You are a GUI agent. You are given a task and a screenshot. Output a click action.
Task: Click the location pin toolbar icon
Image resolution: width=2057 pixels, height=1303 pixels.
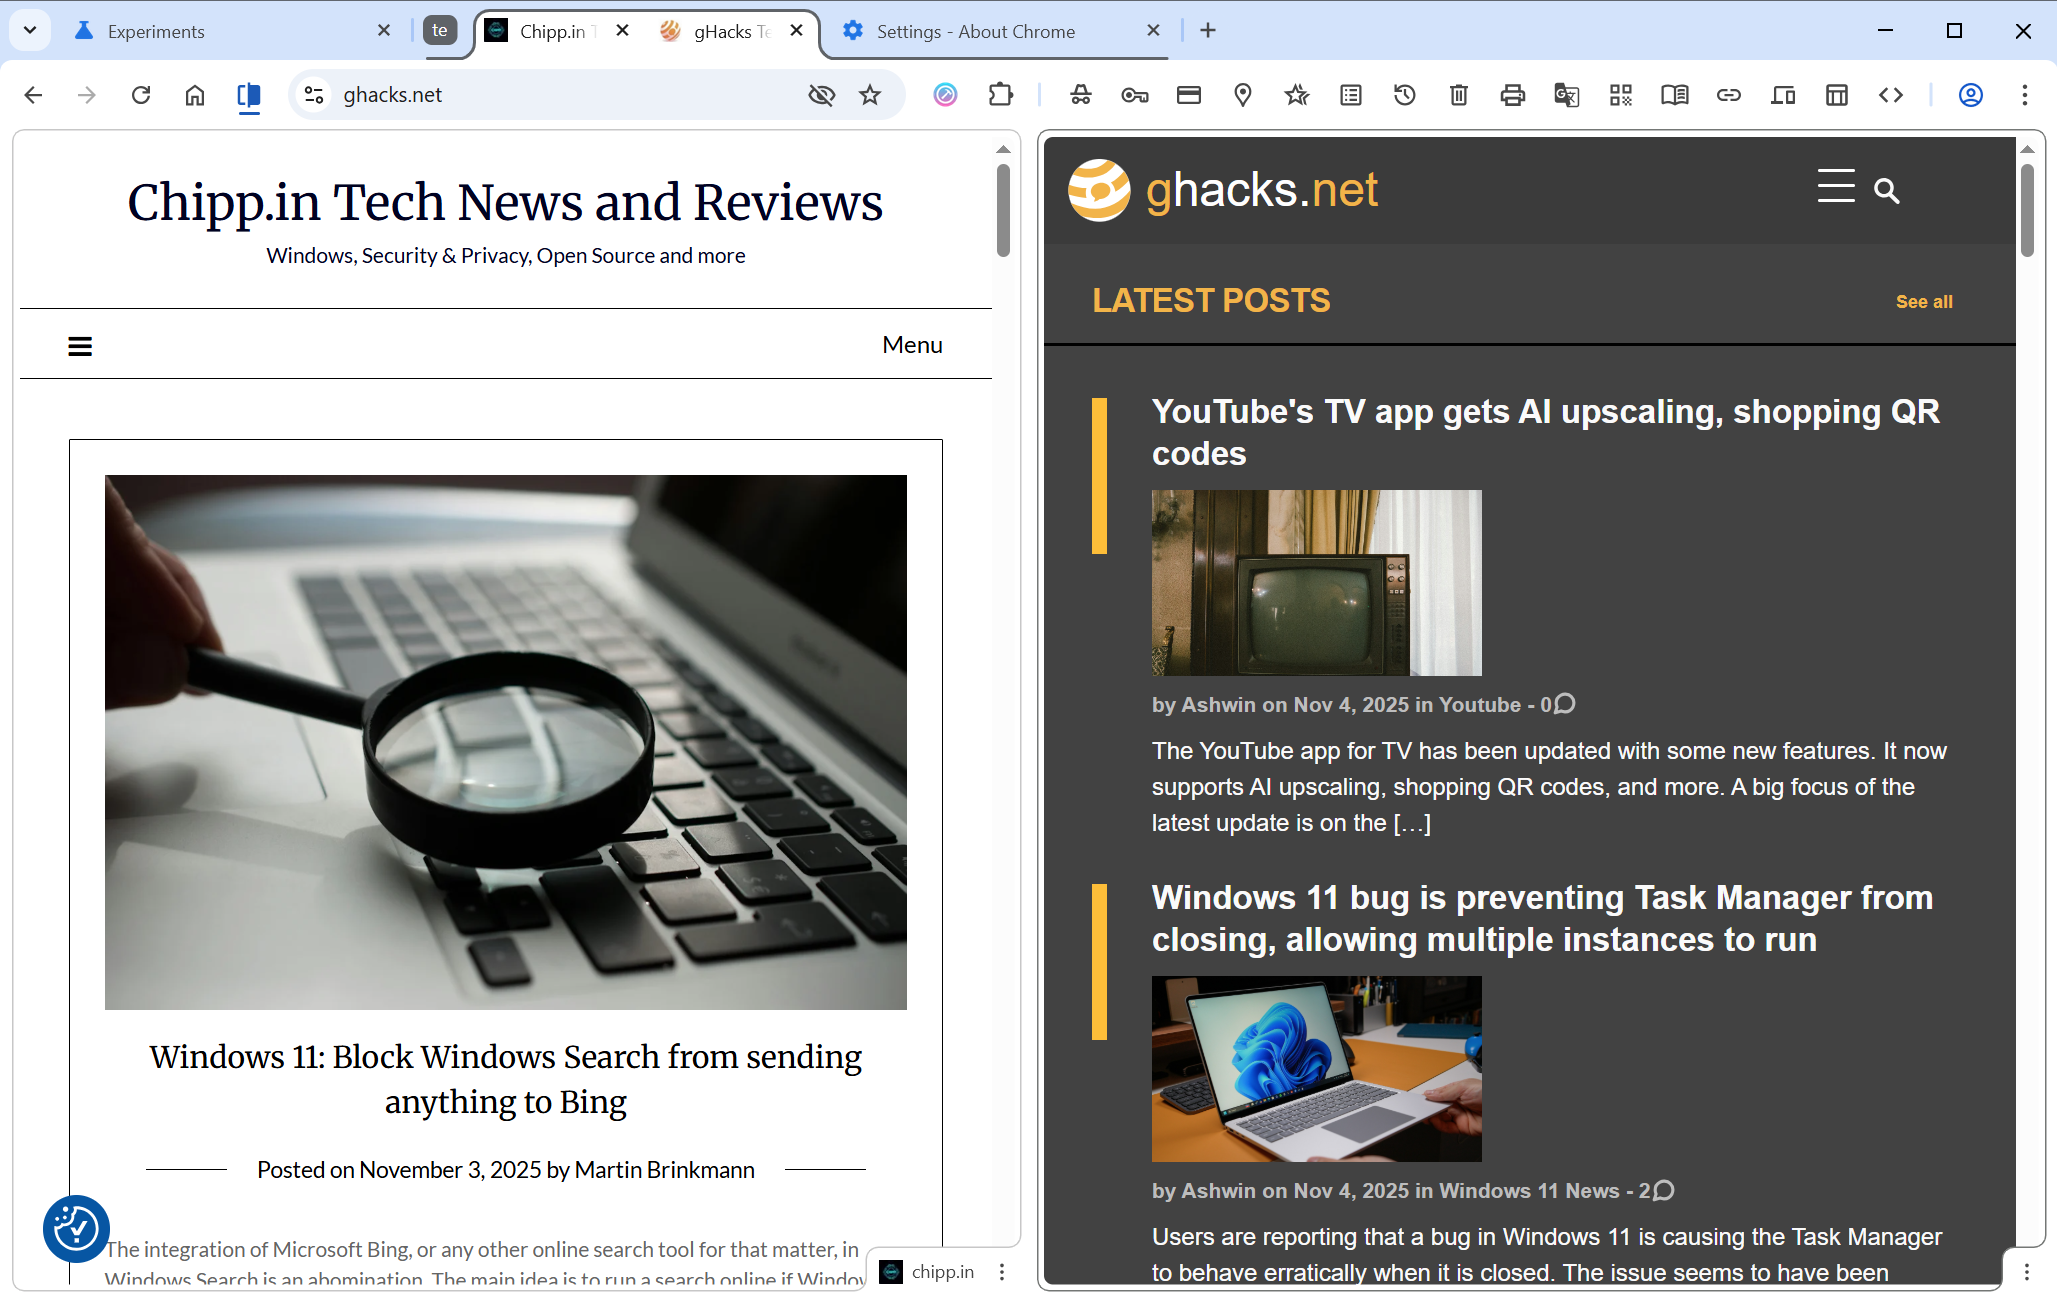1243,95
